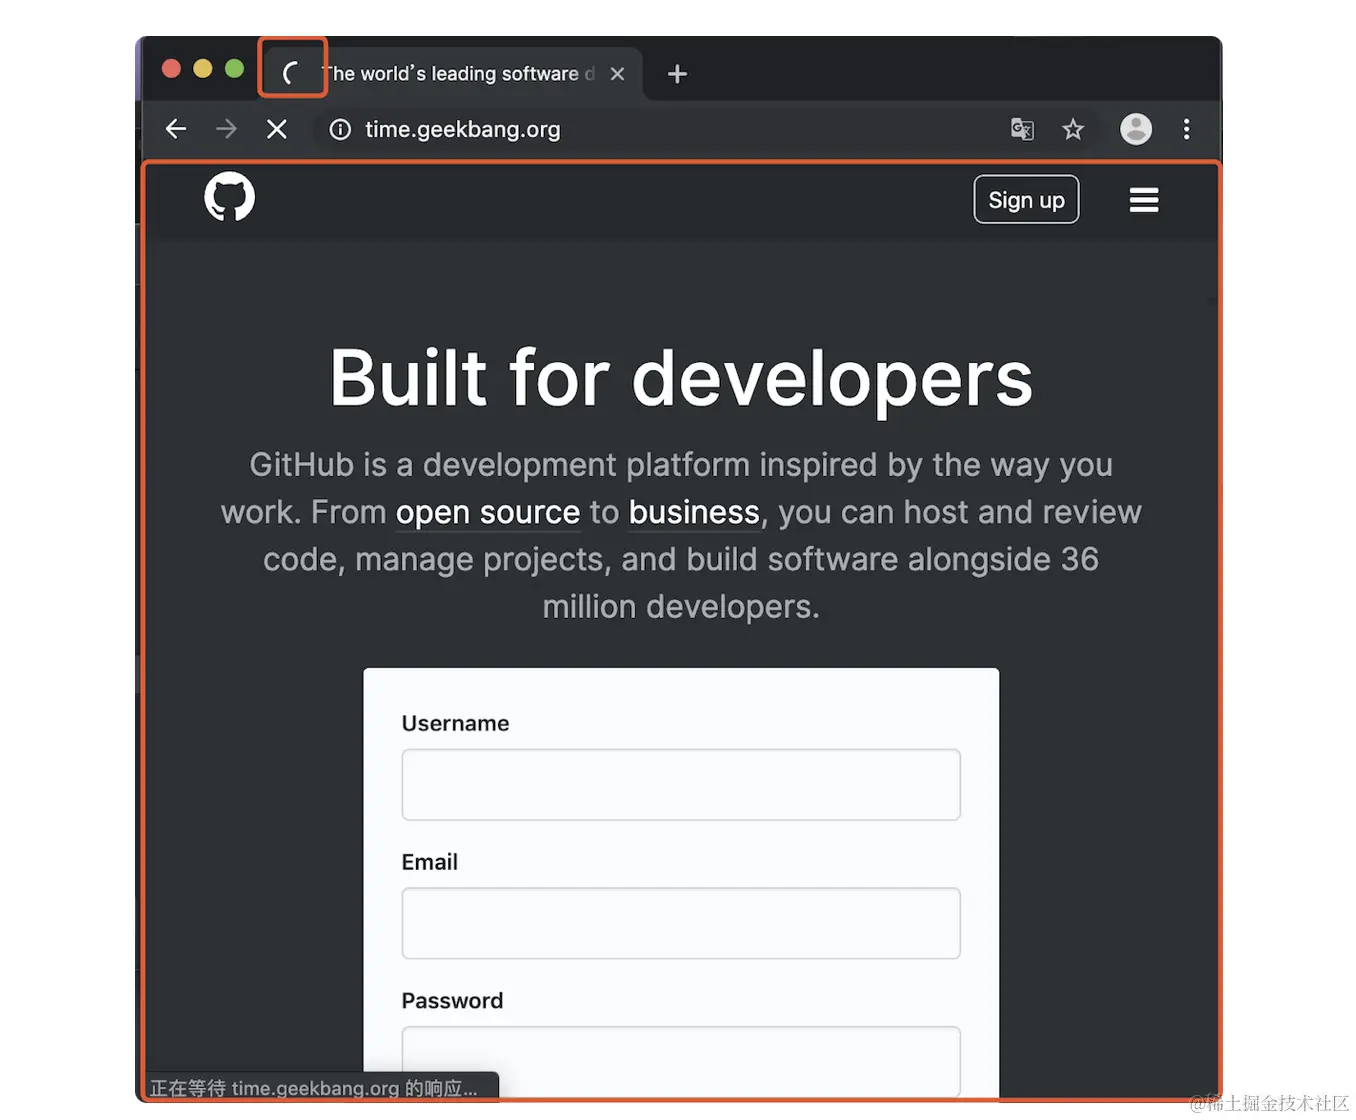Click the Password label
The image size is (1356, 1120).
pyautogui.click(x=452, y=1001)
